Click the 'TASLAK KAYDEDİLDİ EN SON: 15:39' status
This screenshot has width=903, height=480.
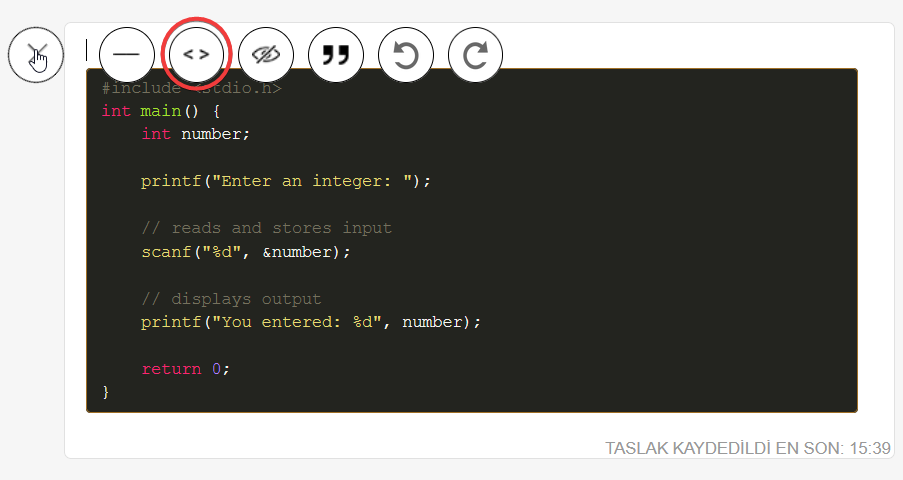pyautogui.click(x=748, y=448)
